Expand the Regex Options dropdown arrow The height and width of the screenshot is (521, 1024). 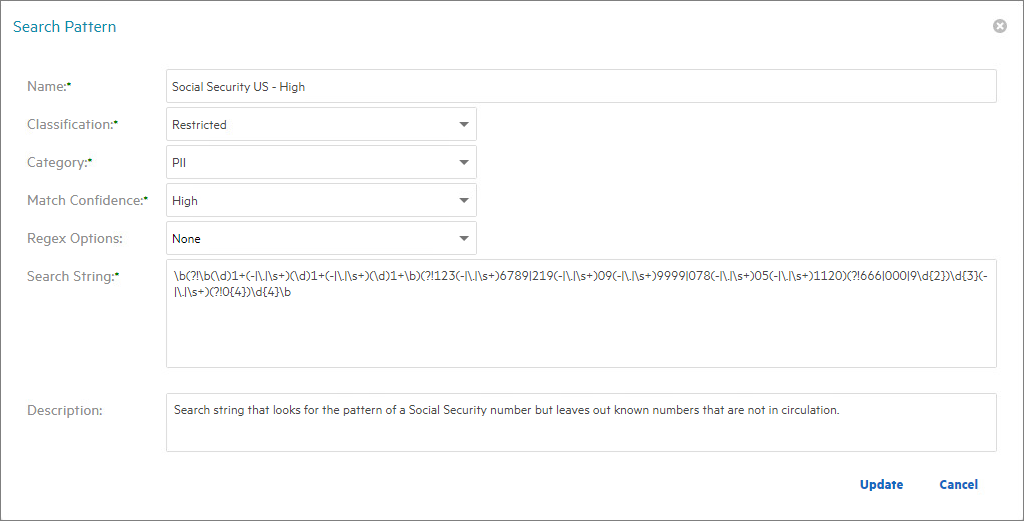[463, 239]
